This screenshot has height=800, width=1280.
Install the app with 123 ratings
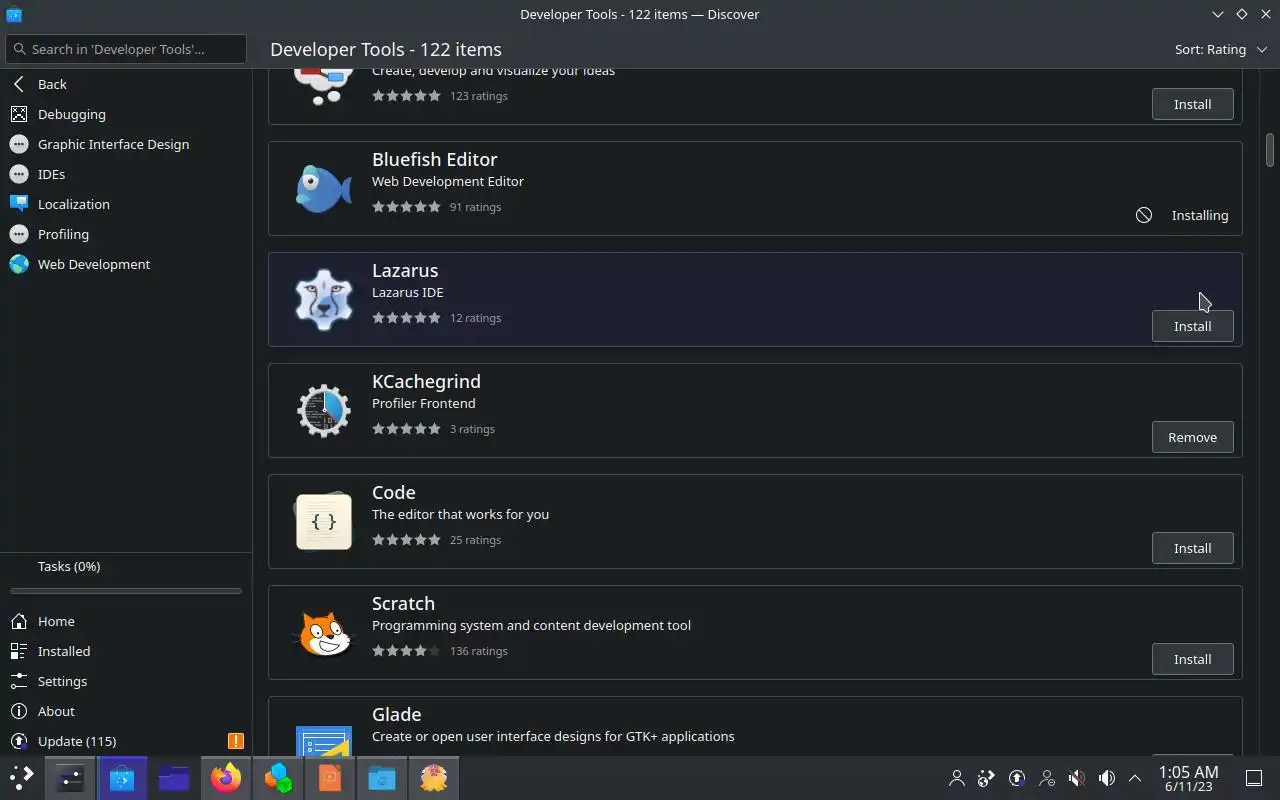tap(1192, 104)
